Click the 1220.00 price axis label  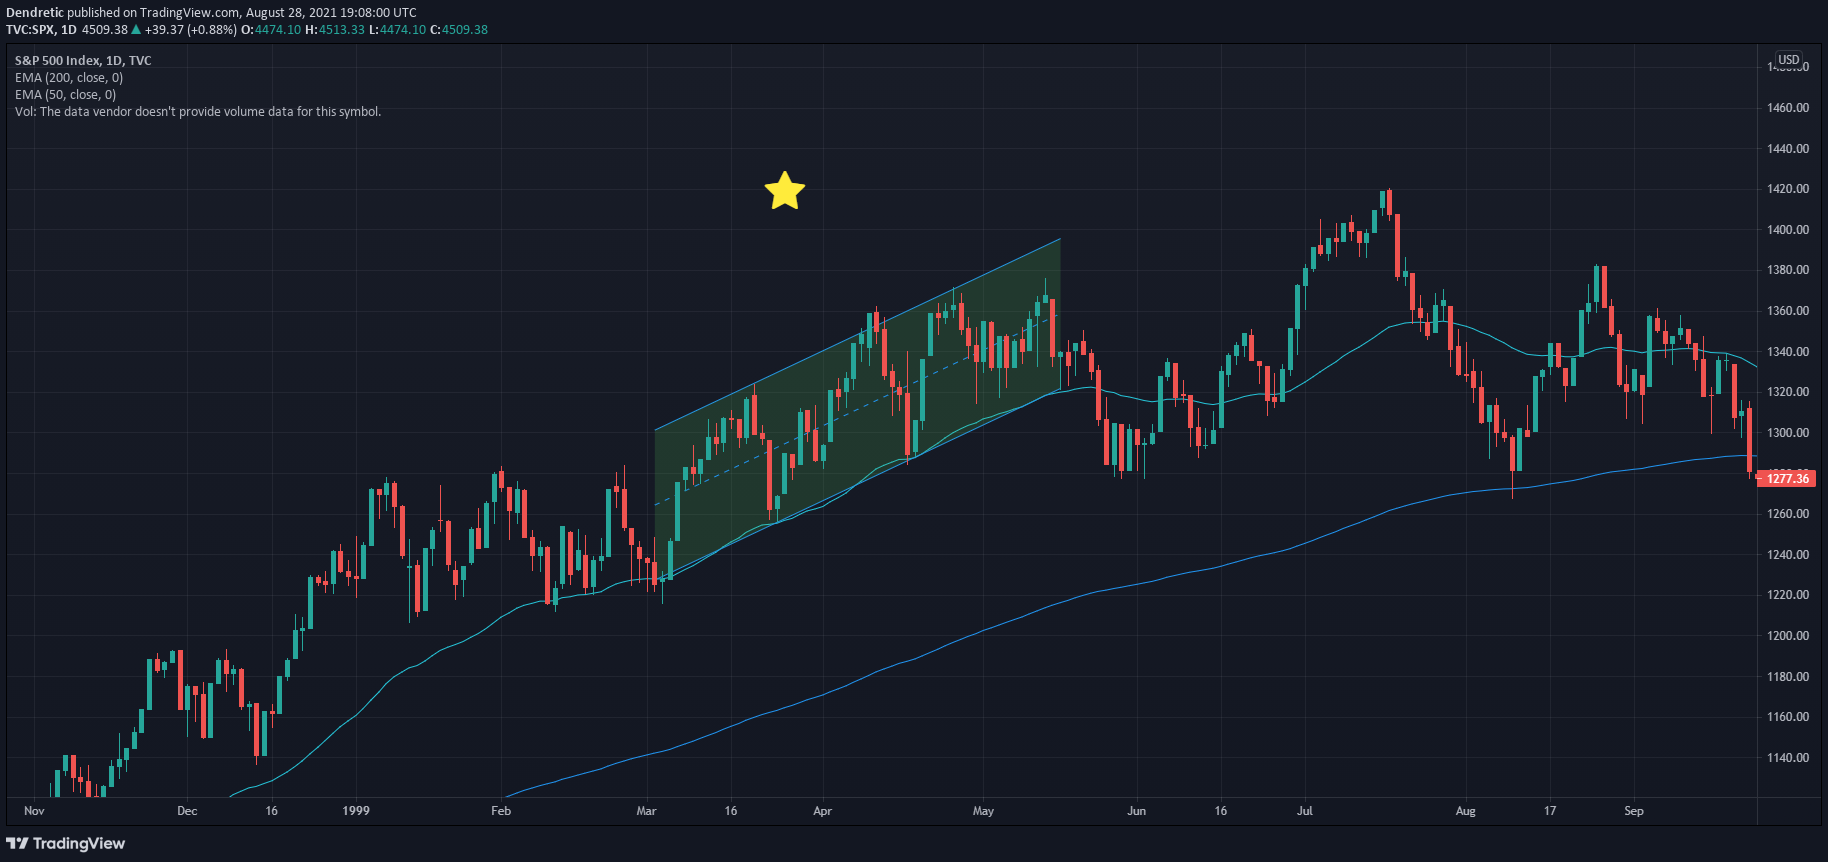[1788, 595]
